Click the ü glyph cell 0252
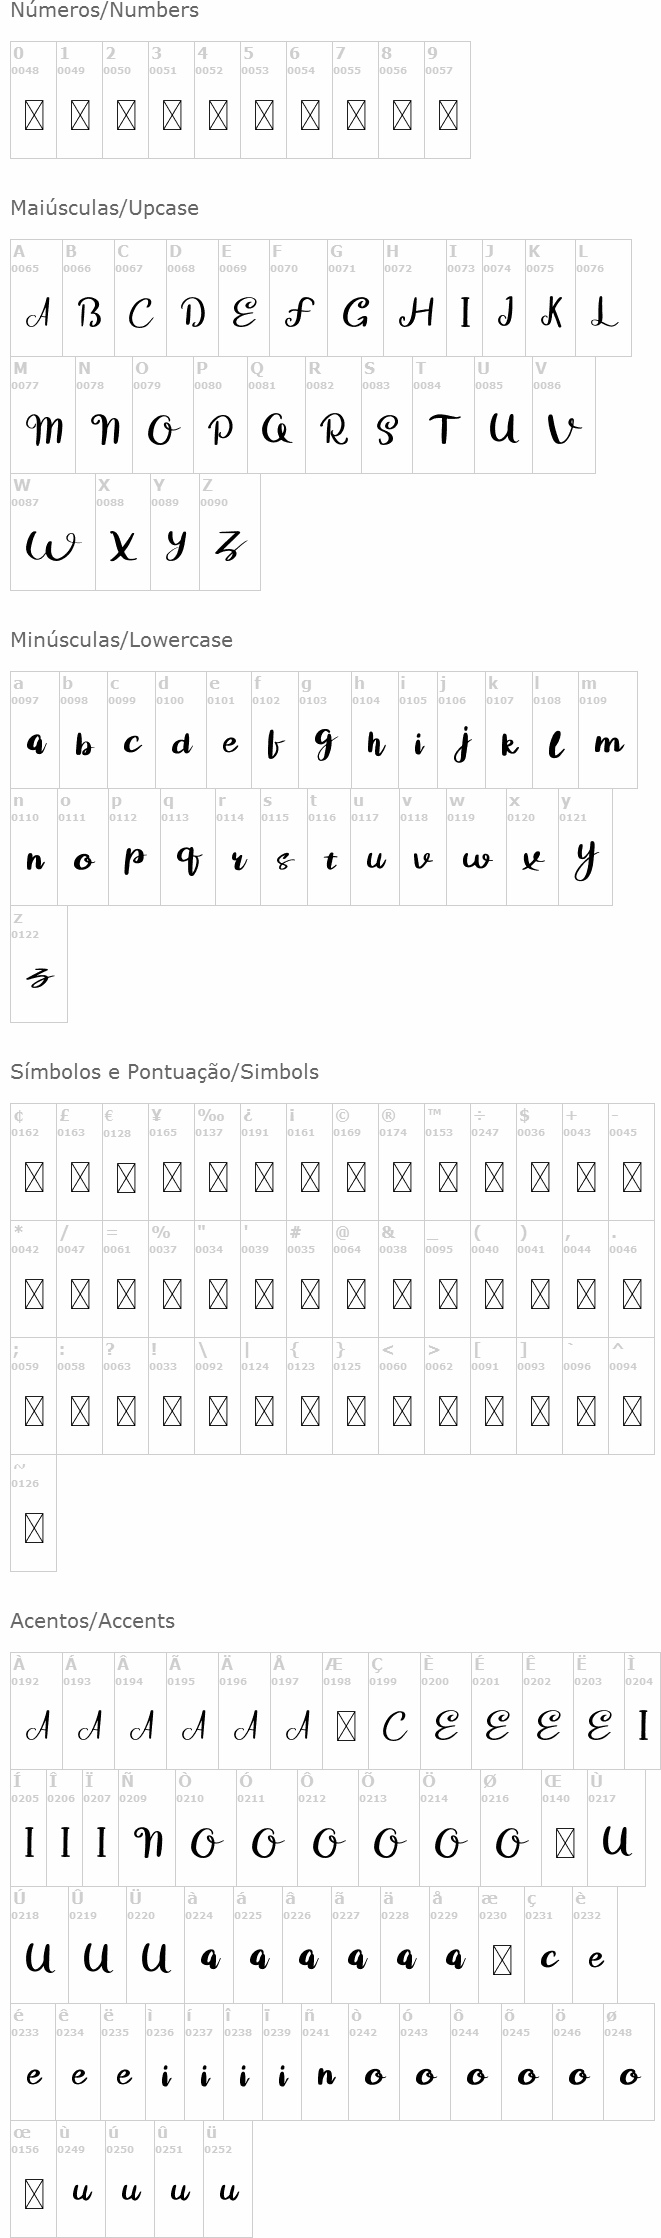Screen dimensions: 661x2238 (228, 2179)
